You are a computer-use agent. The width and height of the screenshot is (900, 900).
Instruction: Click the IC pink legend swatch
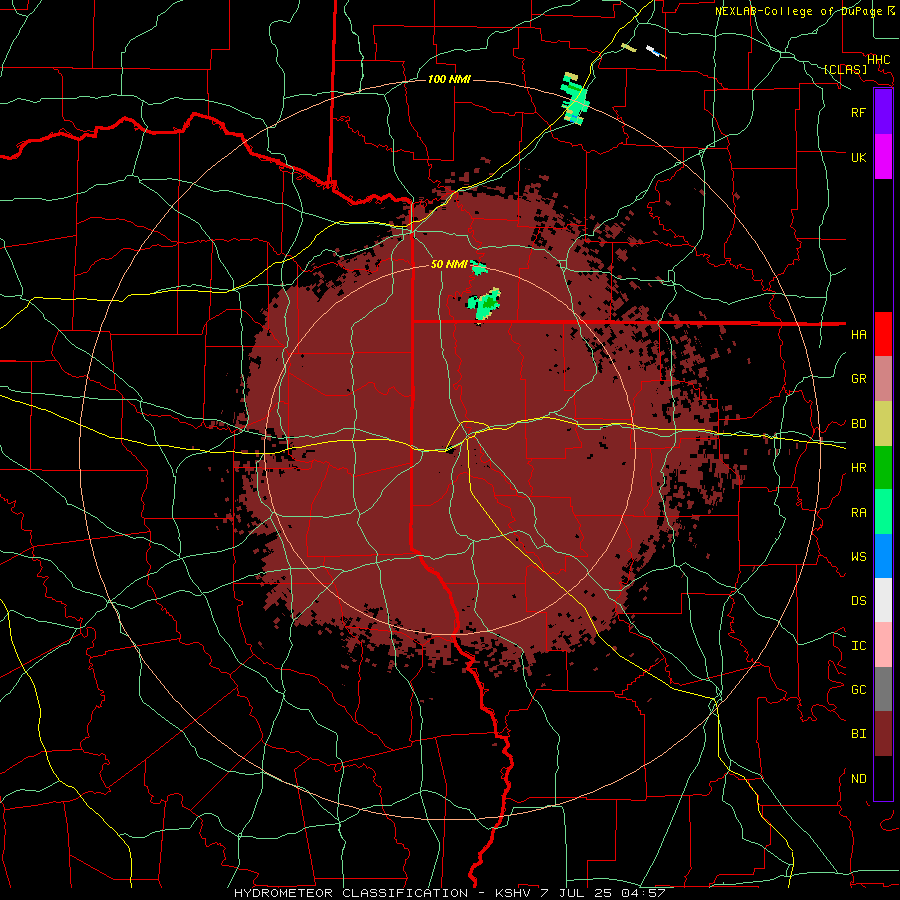click(x=883, y=645)
